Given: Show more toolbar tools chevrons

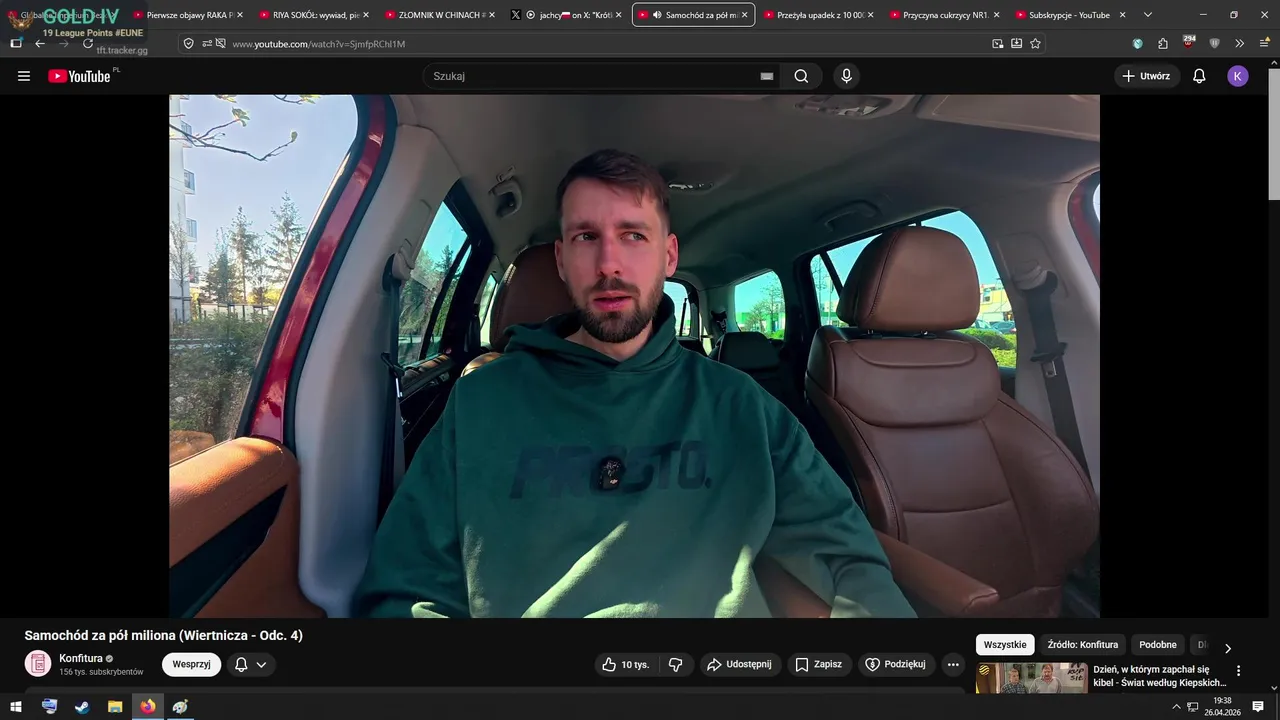Looking at the screenshot, I should (1239, 44).
